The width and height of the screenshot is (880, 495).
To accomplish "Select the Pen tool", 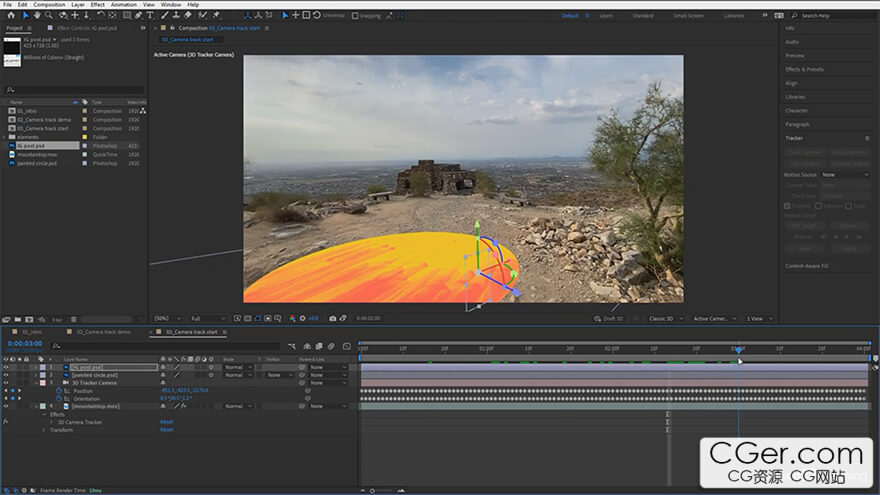I will (139, 15).
